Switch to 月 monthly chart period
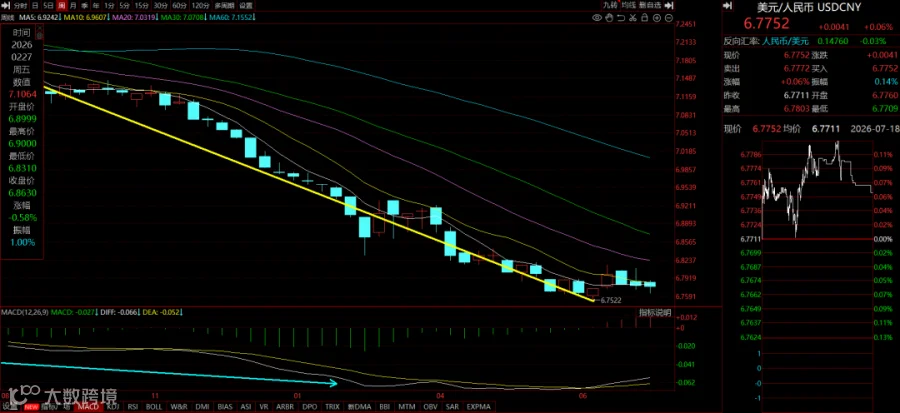The height and width of the screenshot is (413, 900). (x=73, y=5)
